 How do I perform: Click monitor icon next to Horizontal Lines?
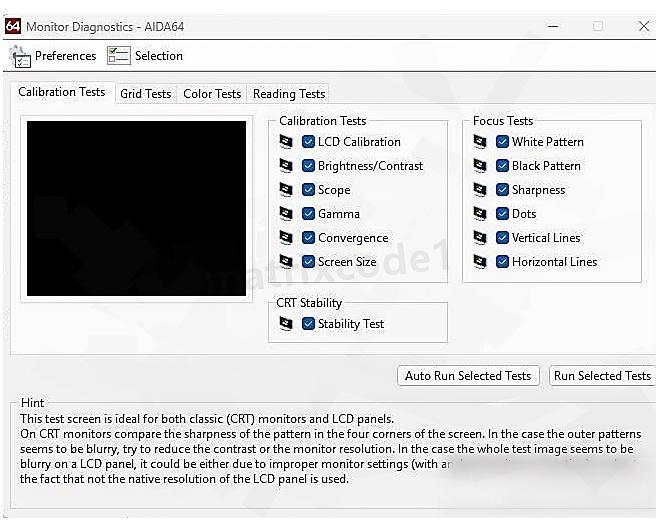pos(480,261)
